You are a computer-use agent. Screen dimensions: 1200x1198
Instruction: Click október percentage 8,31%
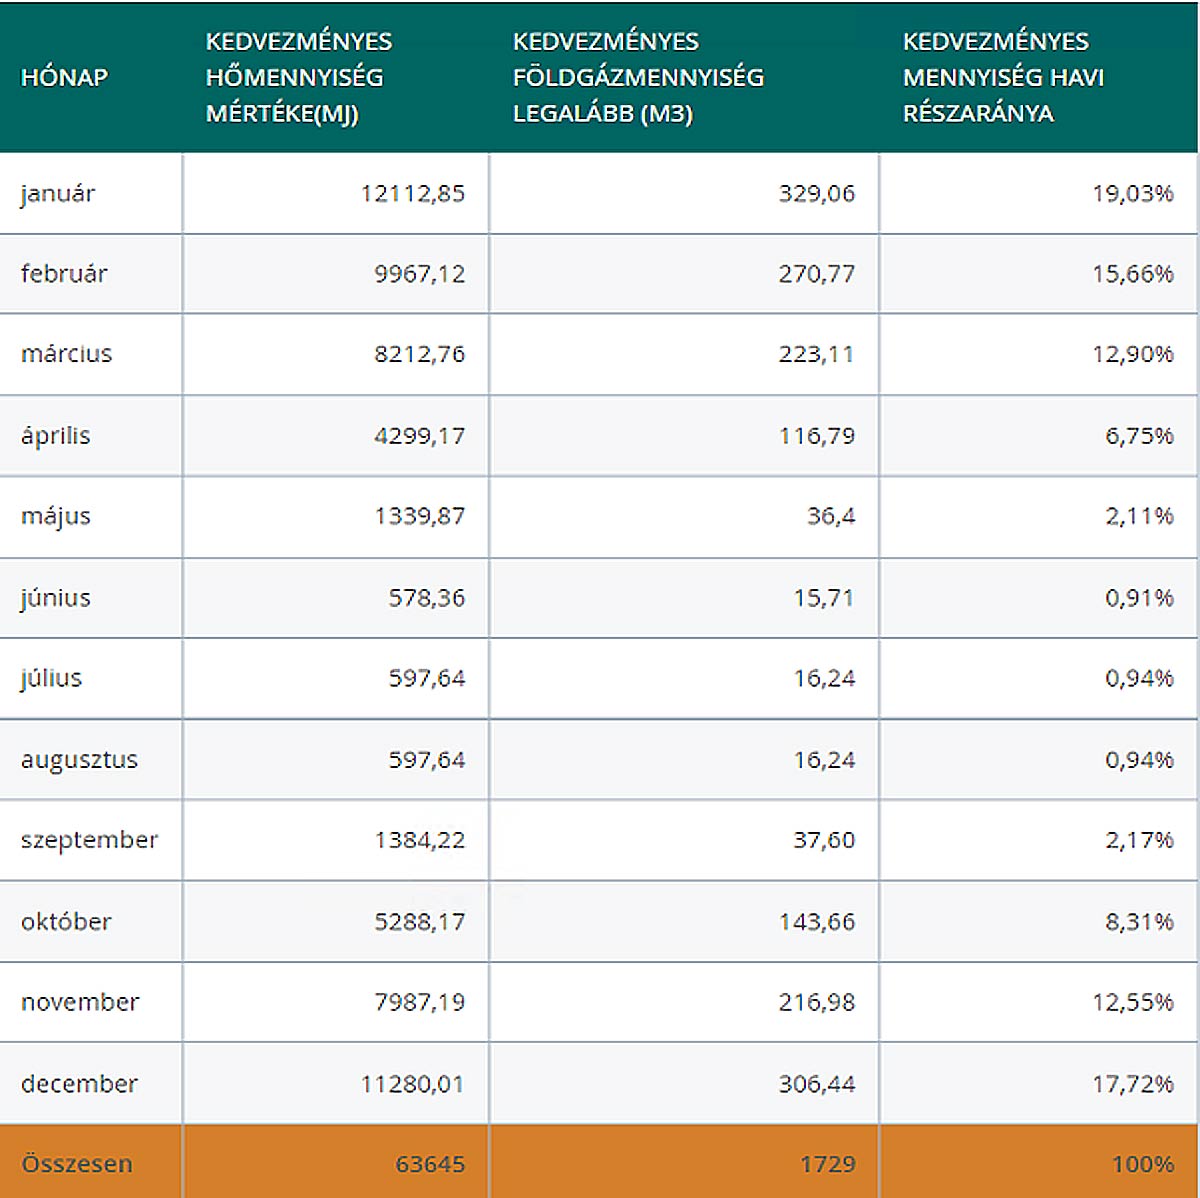click(1139, 922)
